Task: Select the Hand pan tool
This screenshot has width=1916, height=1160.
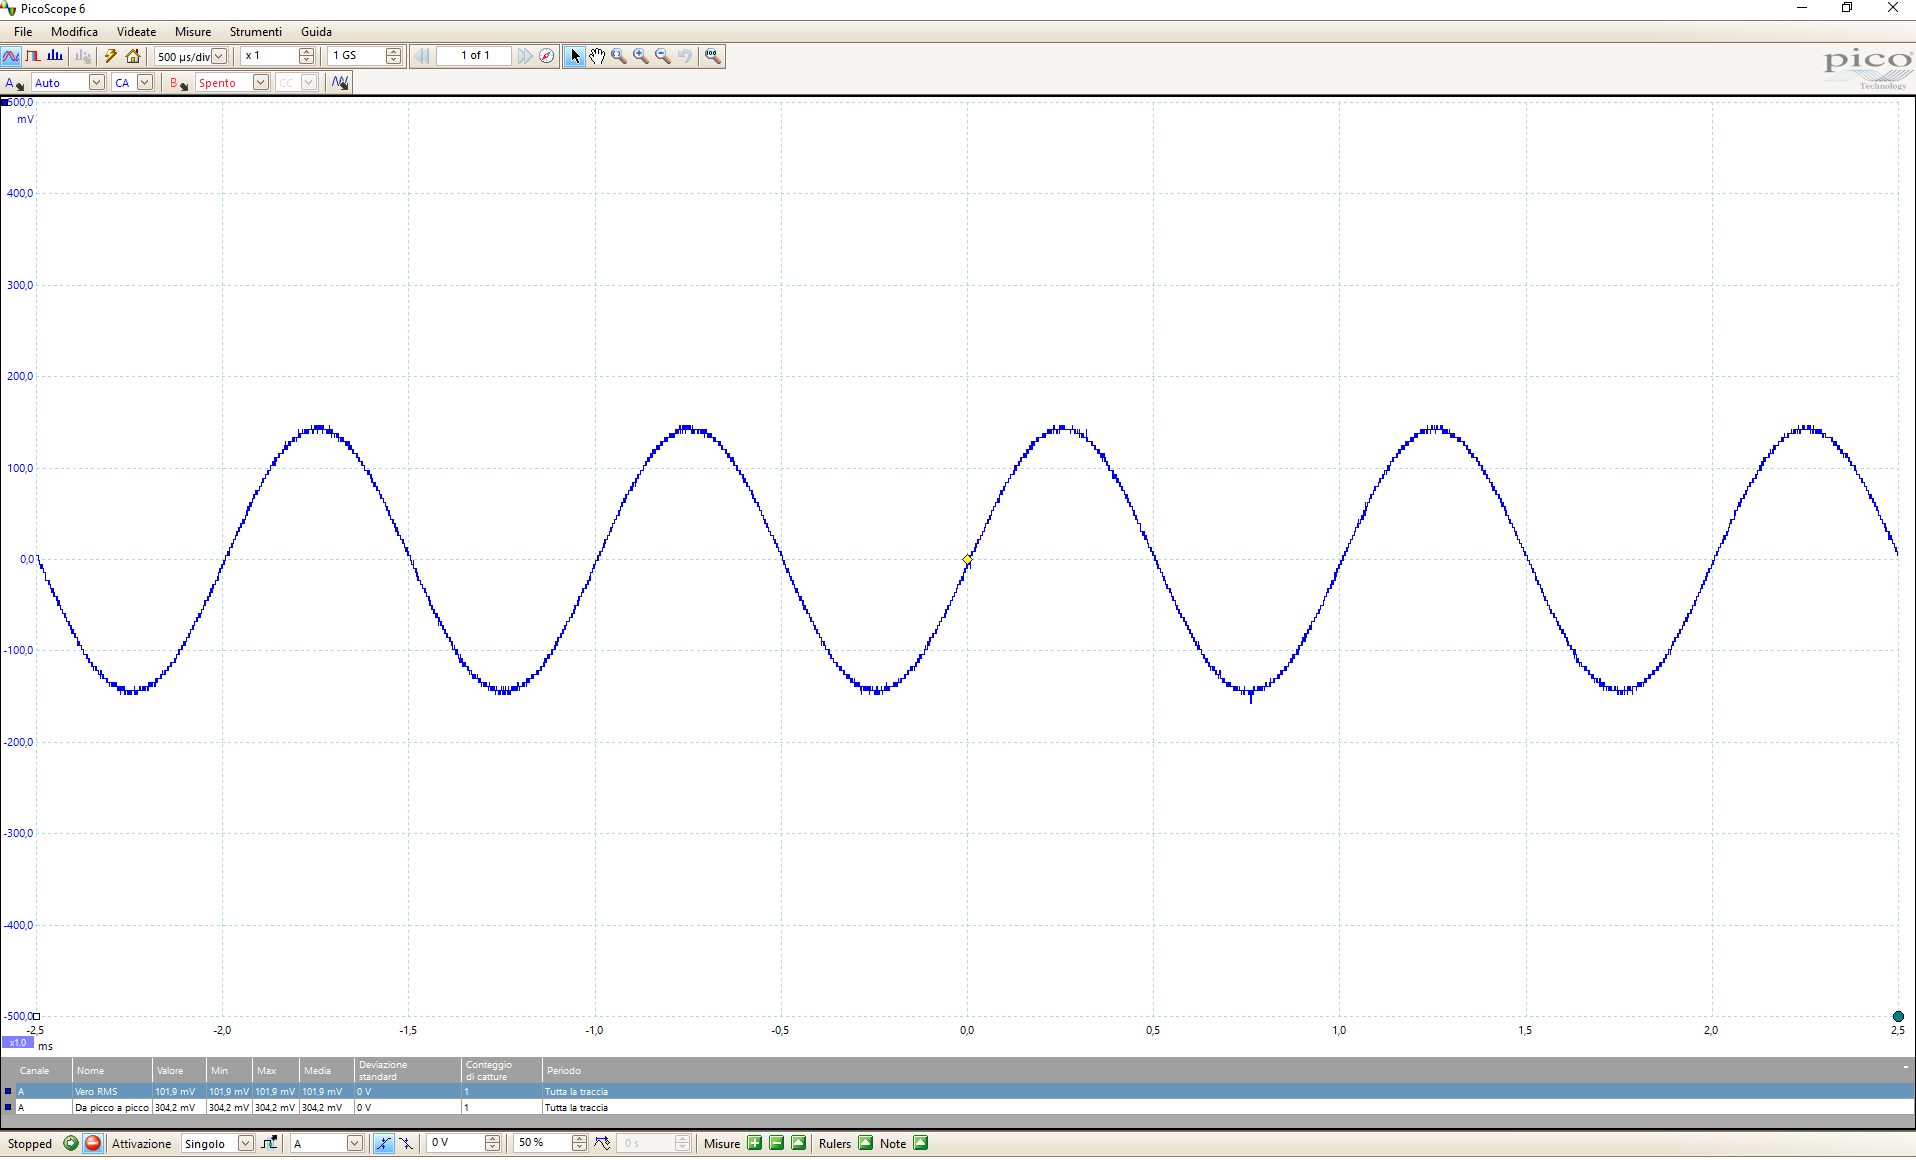Action: (597, 56)
